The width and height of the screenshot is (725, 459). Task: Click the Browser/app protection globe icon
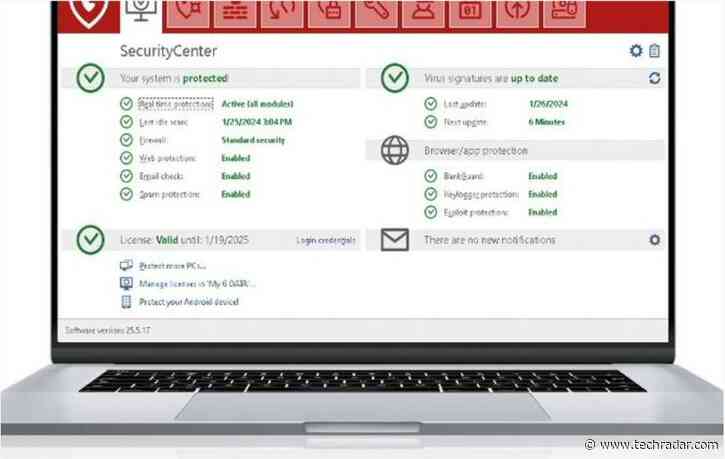pyautogui.click(x=394, y=150)
